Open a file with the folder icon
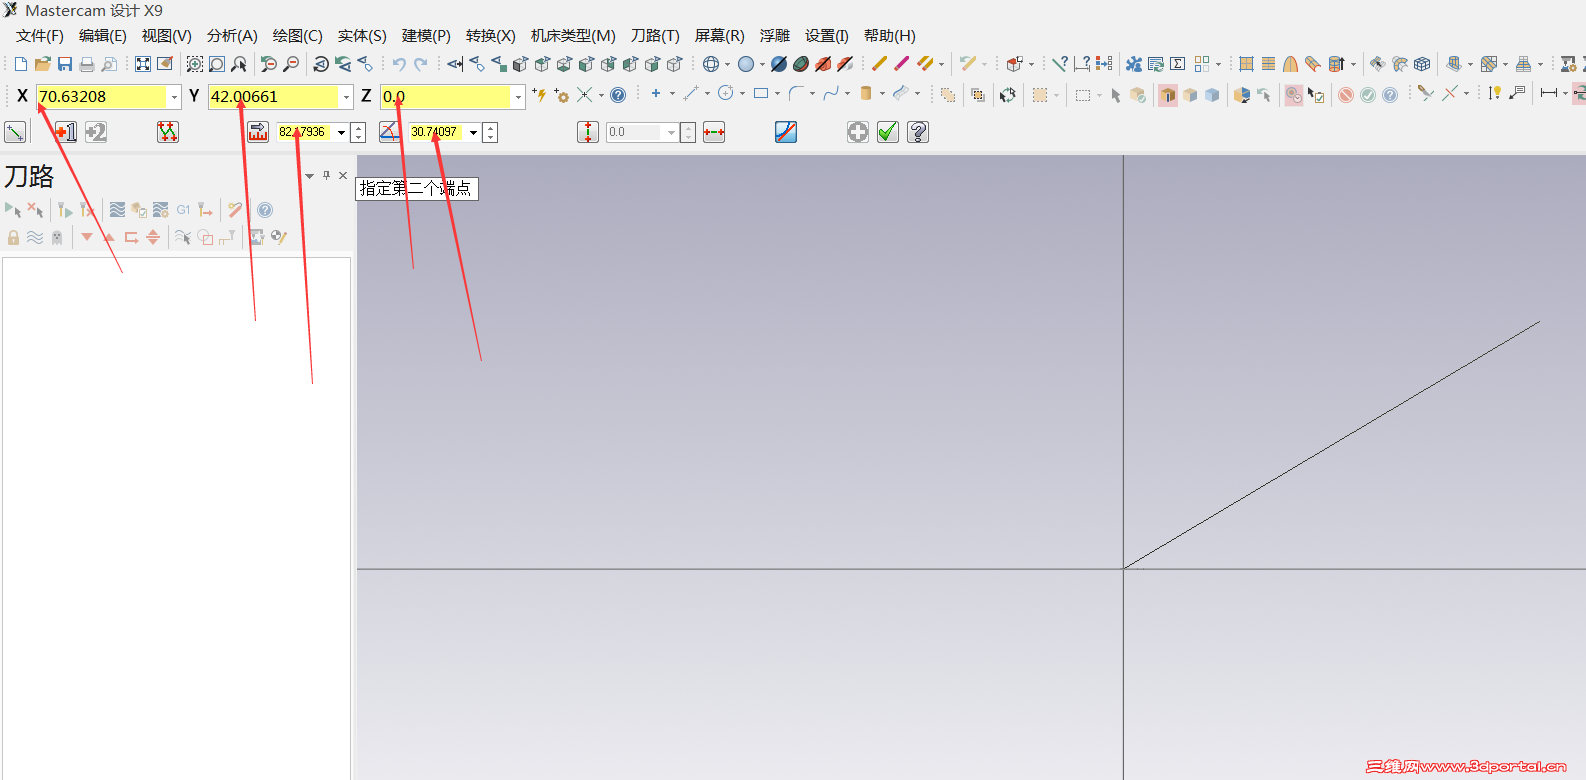 (42, 64)
